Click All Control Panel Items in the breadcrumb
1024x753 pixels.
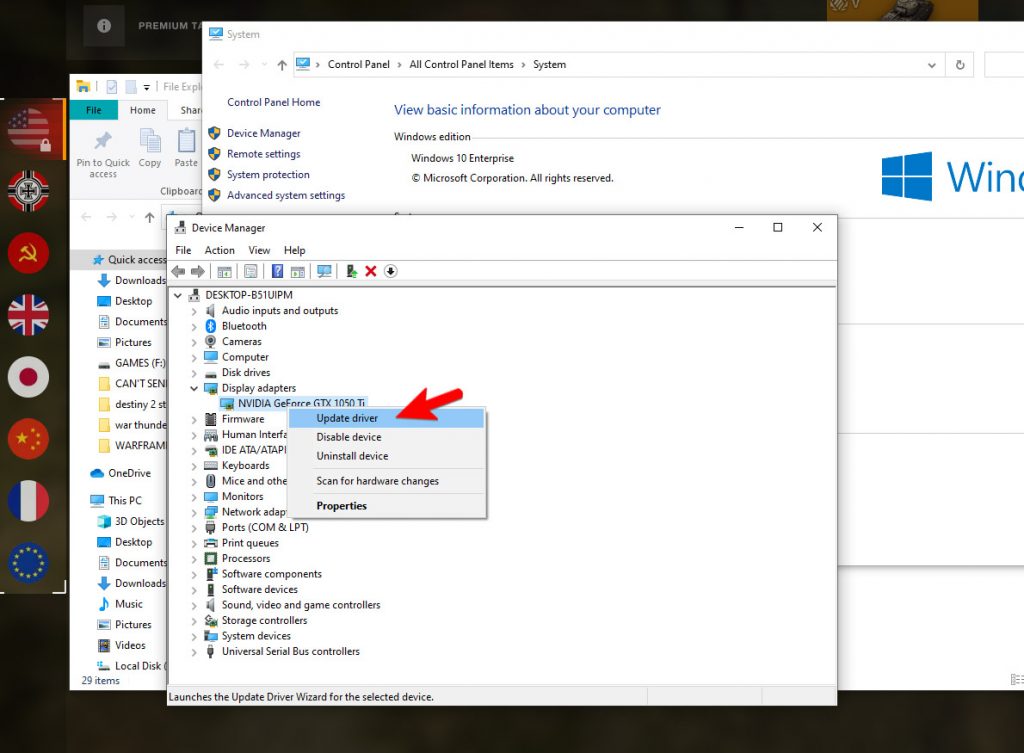point(462,65)
